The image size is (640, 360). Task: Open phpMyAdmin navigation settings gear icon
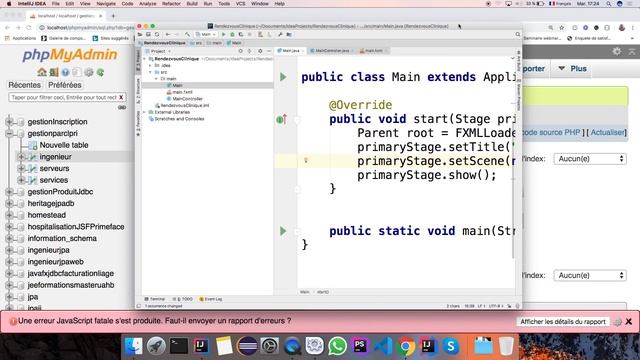pyautogui.click(x=89, y=72)
